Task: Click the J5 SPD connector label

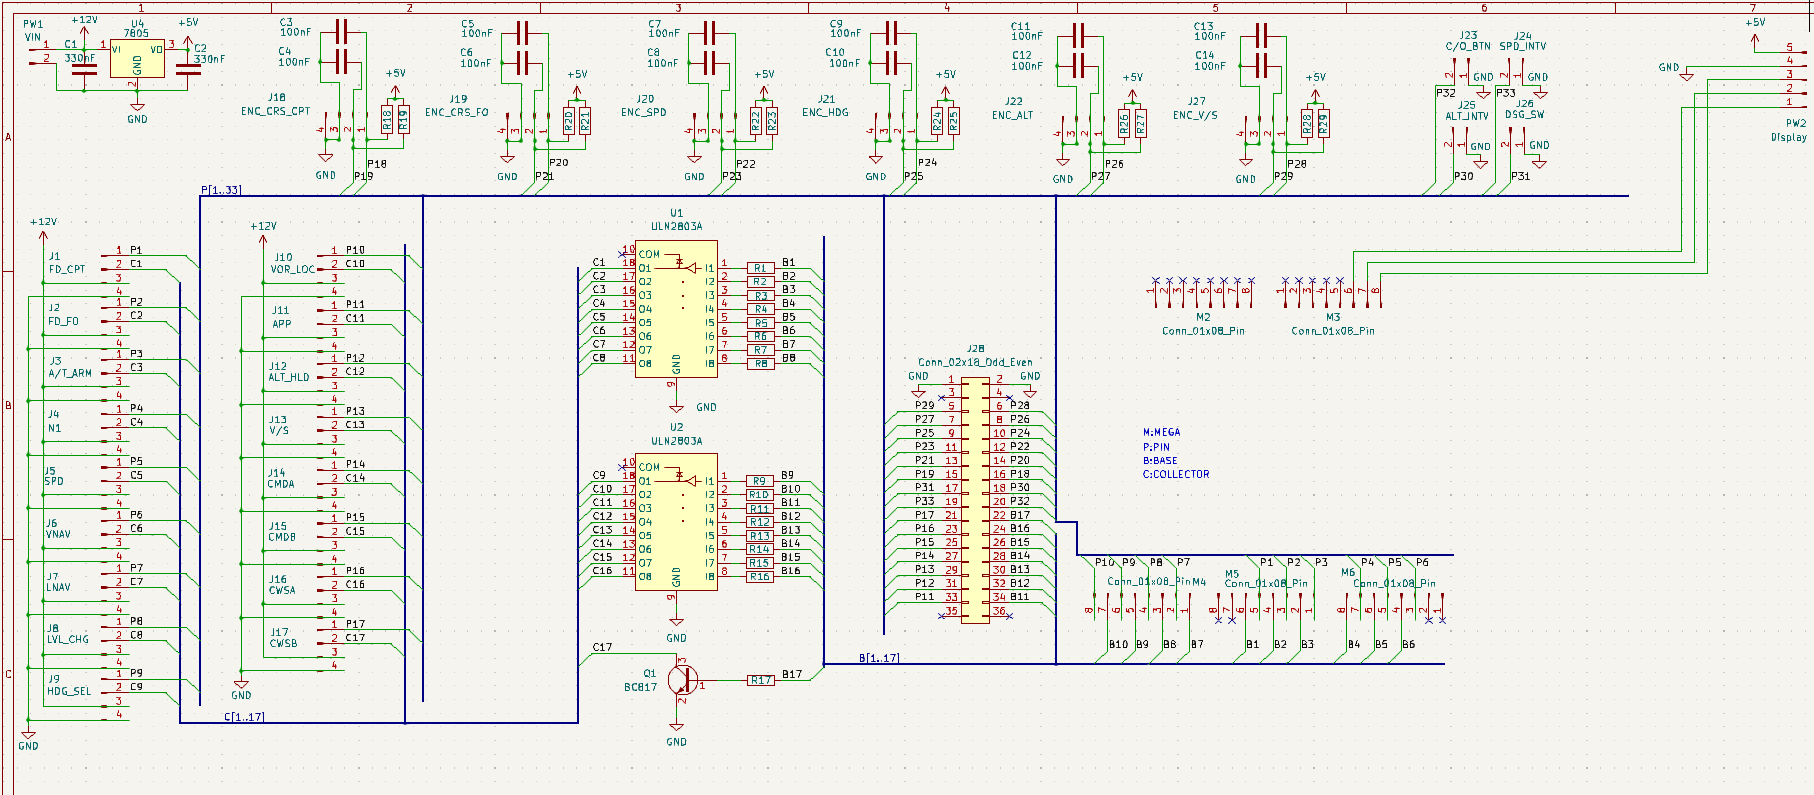Action: coord(54,476)
